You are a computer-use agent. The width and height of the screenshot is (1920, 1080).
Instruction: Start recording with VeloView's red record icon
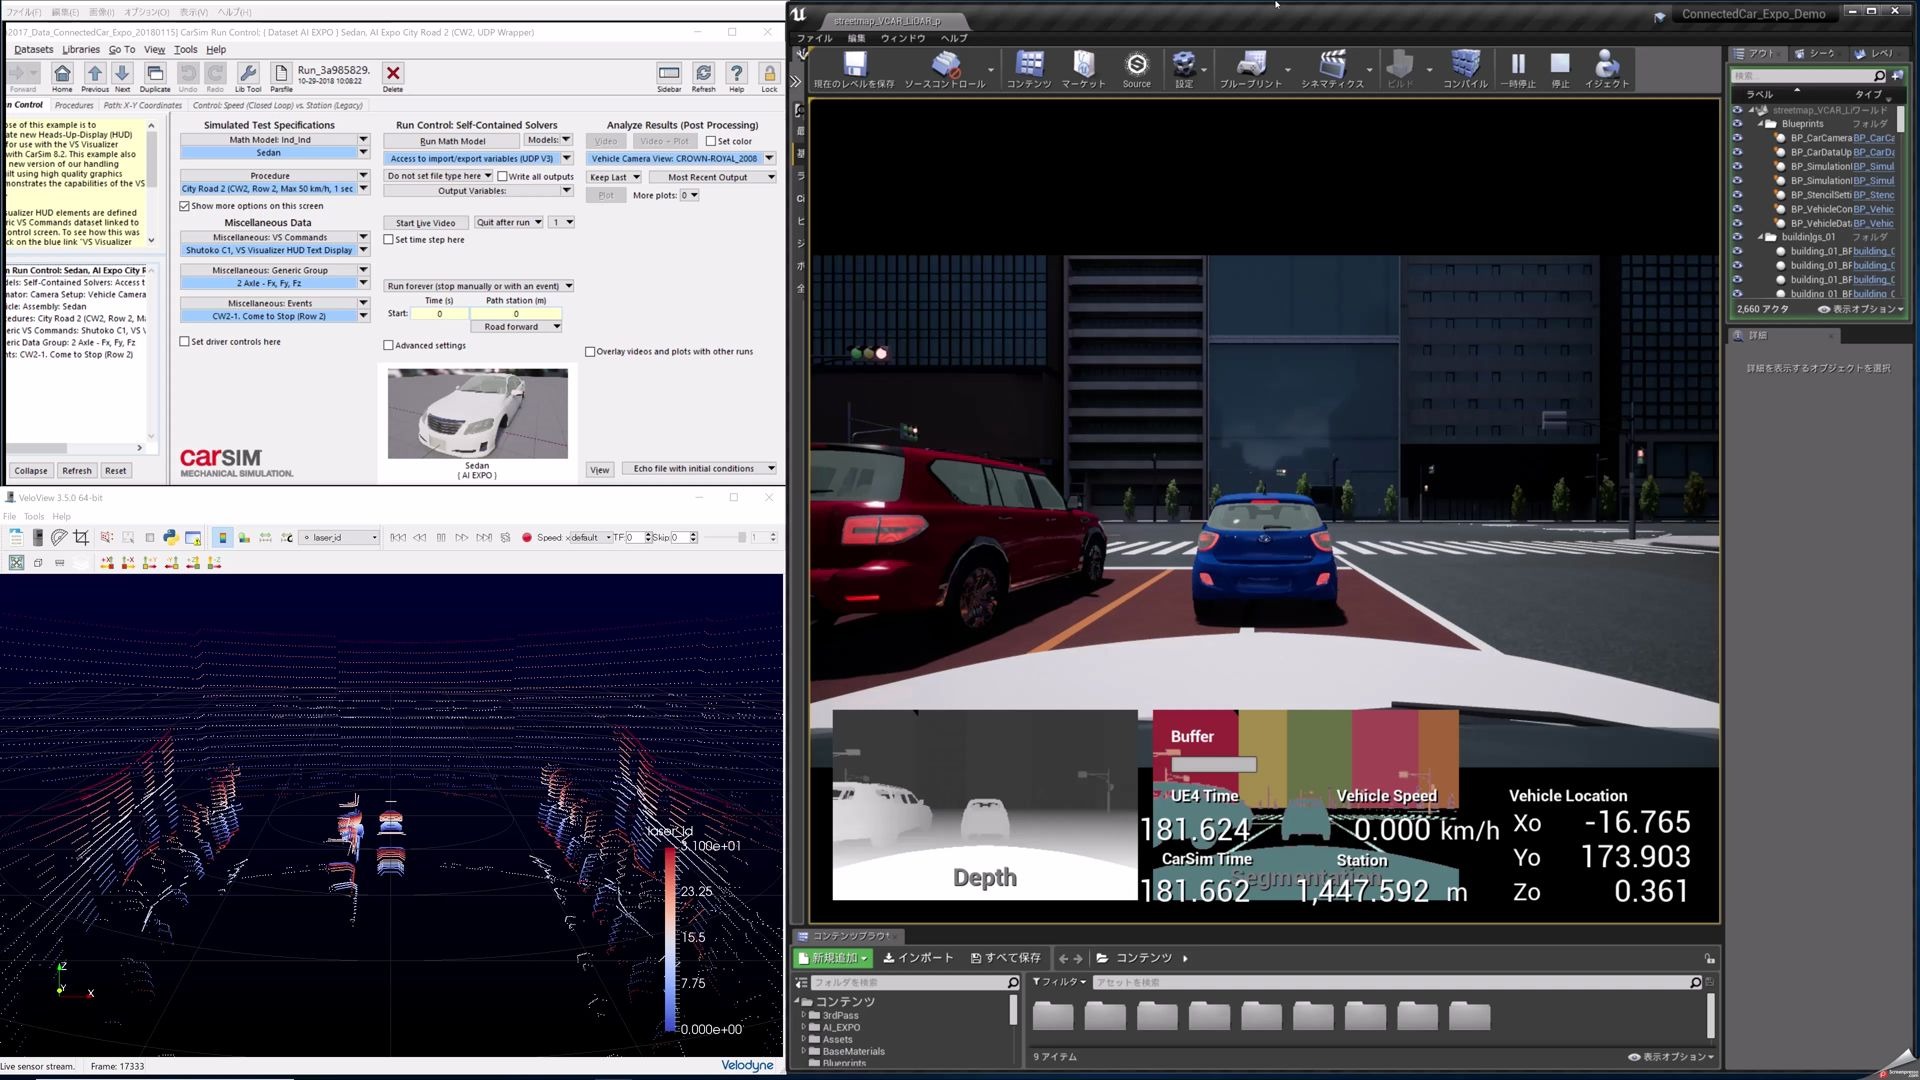pyautogui.click(x=527, y=537)
